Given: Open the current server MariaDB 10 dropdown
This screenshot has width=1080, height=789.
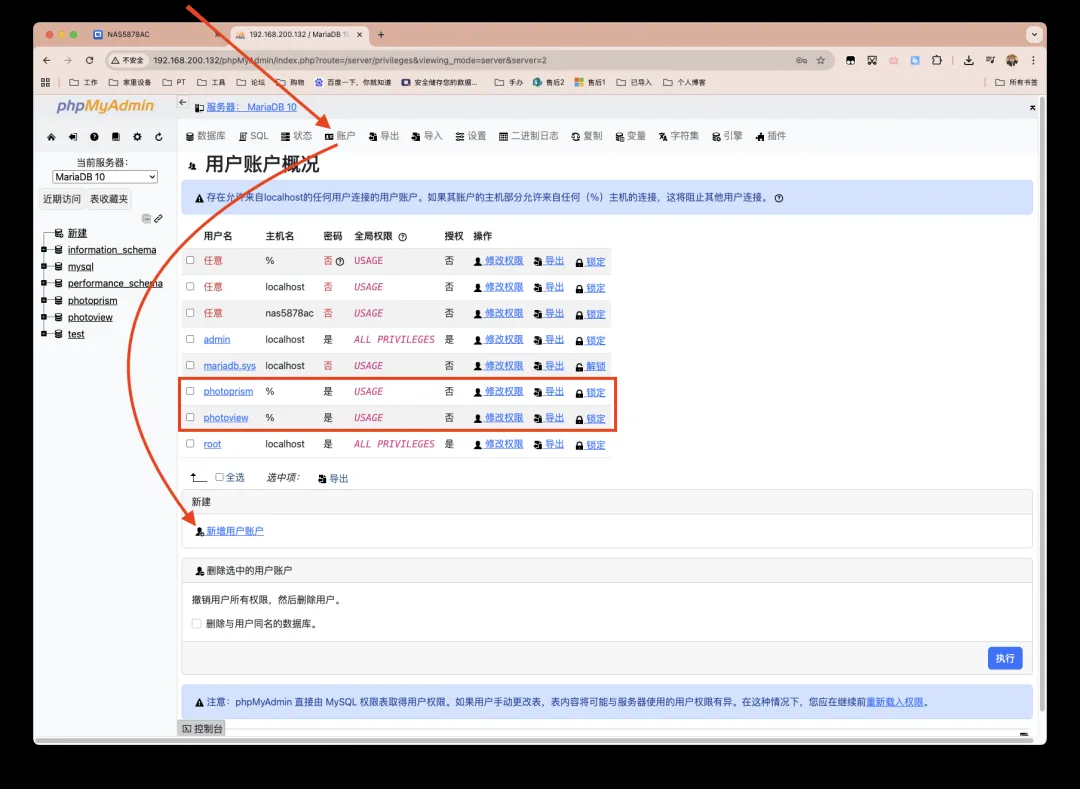Looking at the screenshot, I should pyautogui.click(x=105, y=177).
